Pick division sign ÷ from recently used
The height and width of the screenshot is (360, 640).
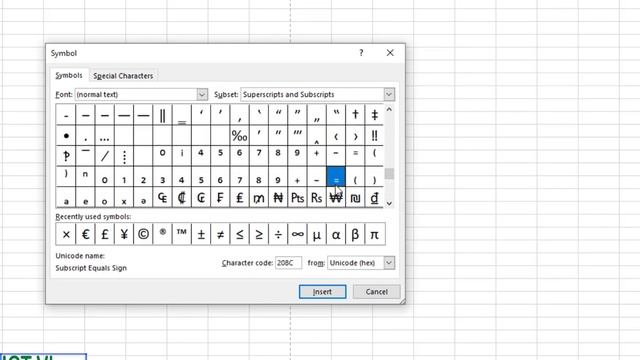pos(278,234)
